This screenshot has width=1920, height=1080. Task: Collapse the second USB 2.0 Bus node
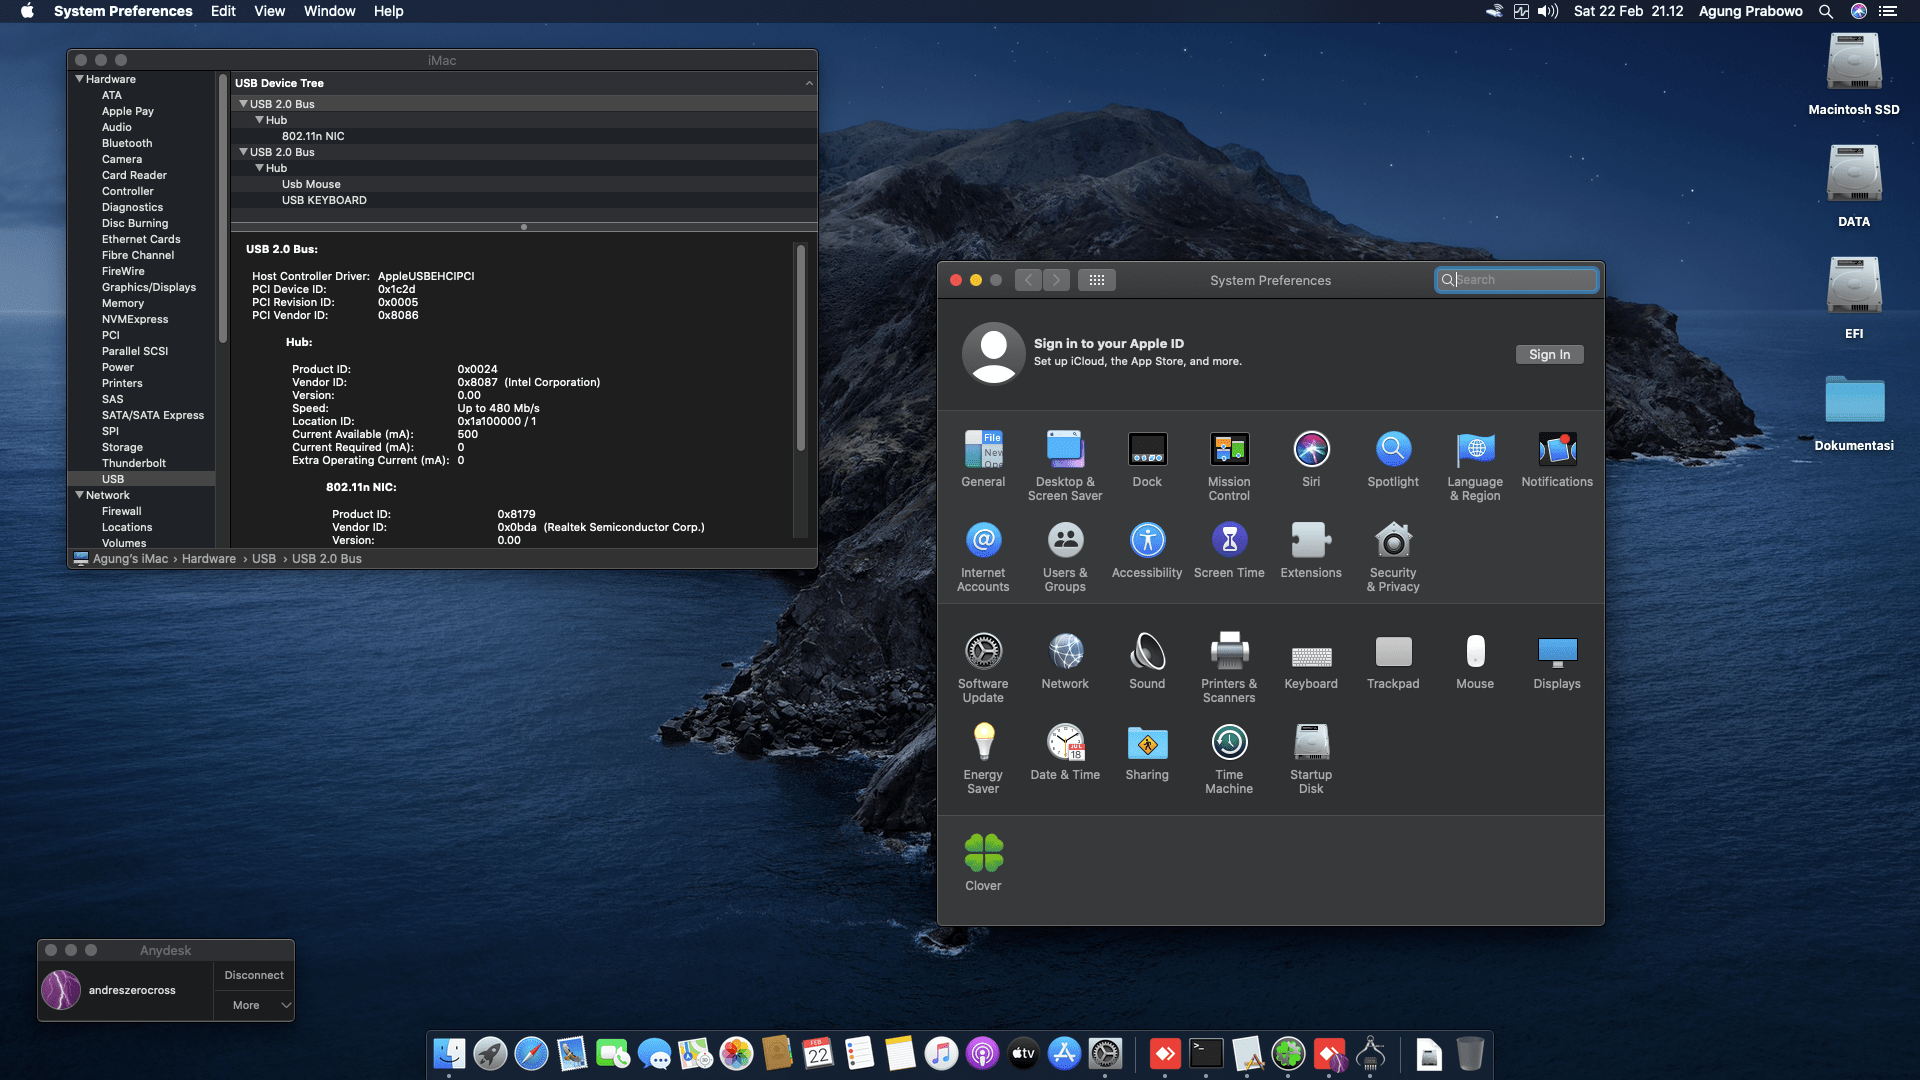(243, 152)
